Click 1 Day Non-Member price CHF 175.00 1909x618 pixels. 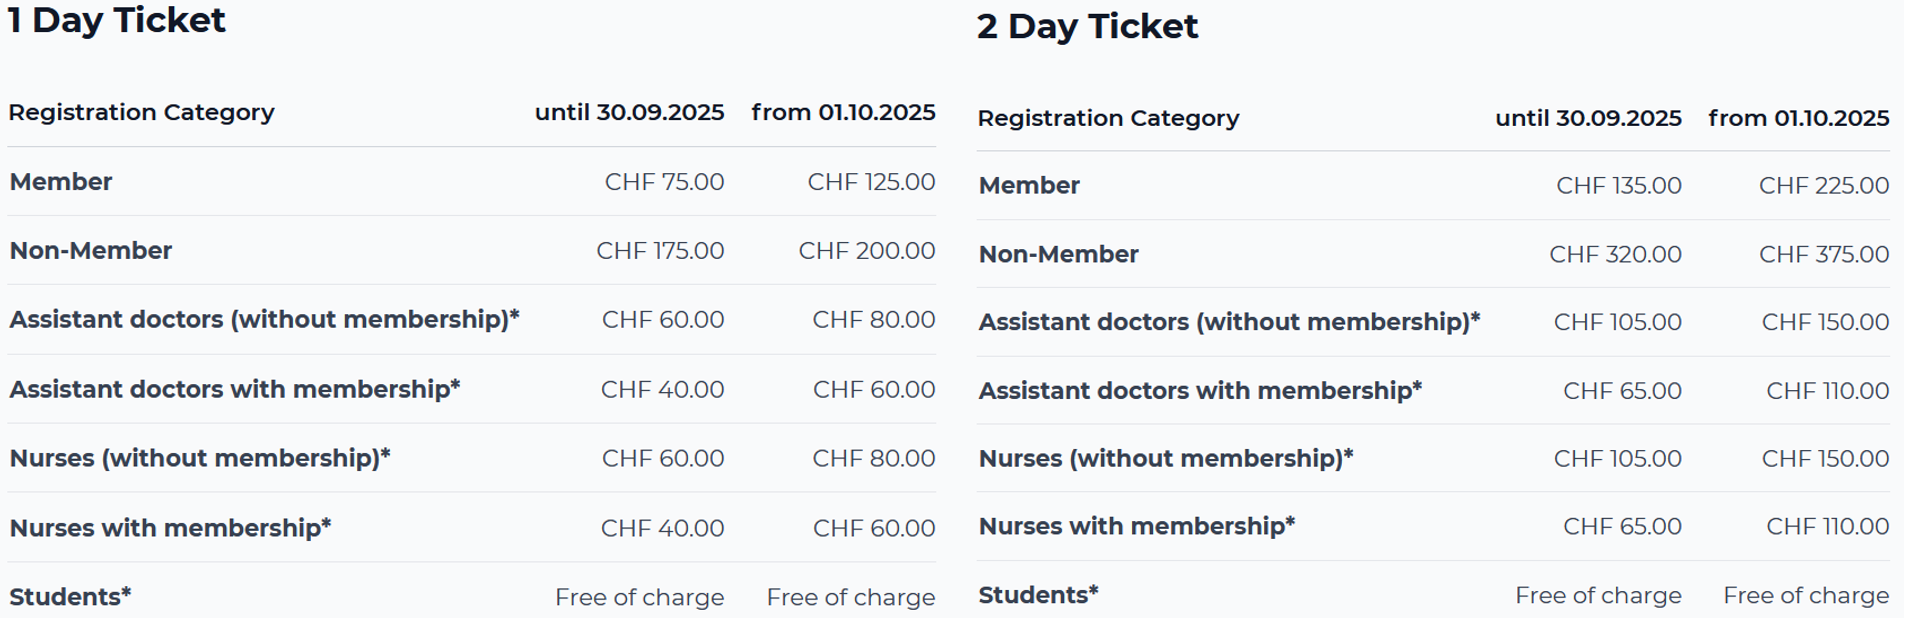(x=660, y=251)
